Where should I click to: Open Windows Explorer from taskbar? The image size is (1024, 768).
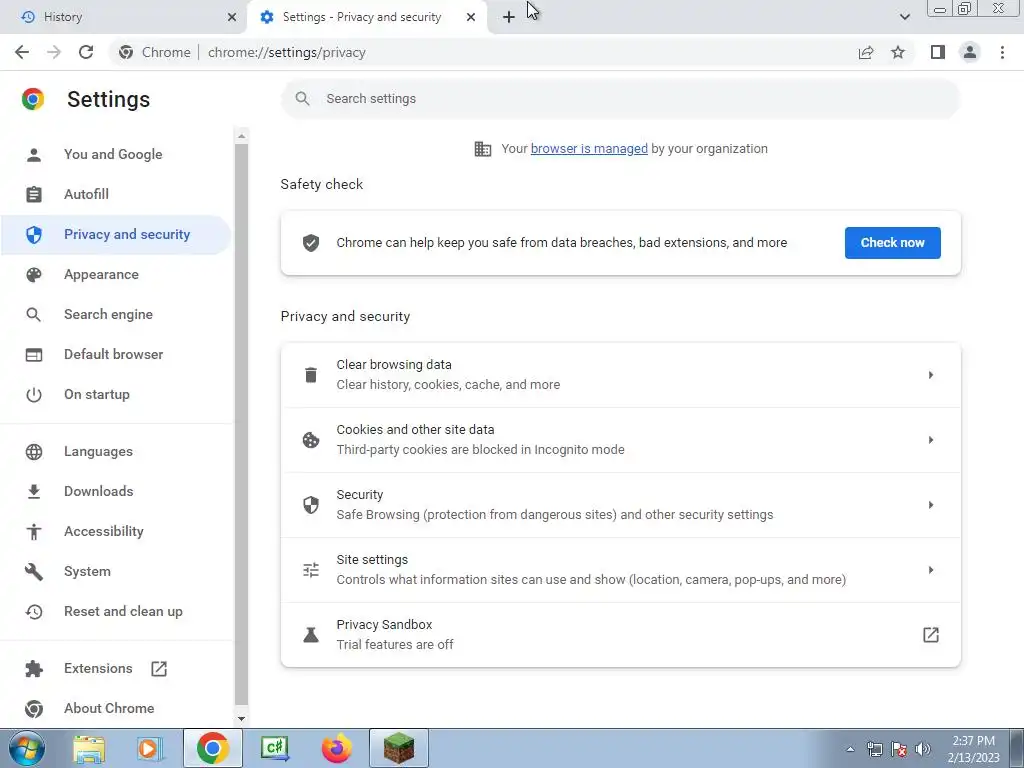click(x=89, y=749)
